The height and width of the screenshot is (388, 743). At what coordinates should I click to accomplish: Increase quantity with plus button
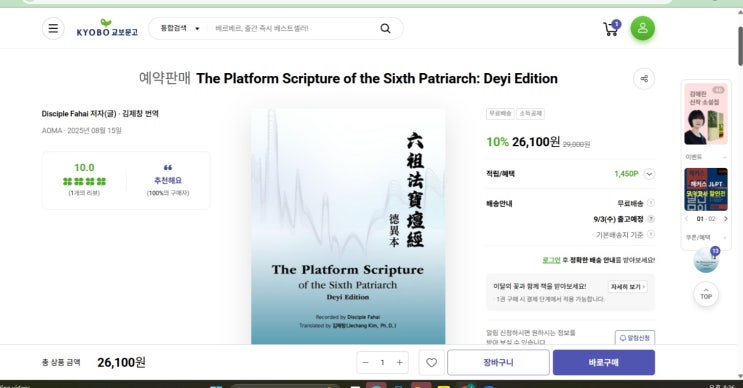coord(399,362)
